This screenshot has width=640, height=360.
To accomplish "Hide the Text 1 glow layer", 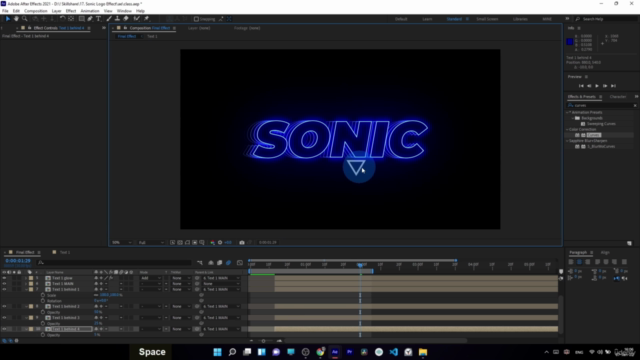I will coord(4,278).
